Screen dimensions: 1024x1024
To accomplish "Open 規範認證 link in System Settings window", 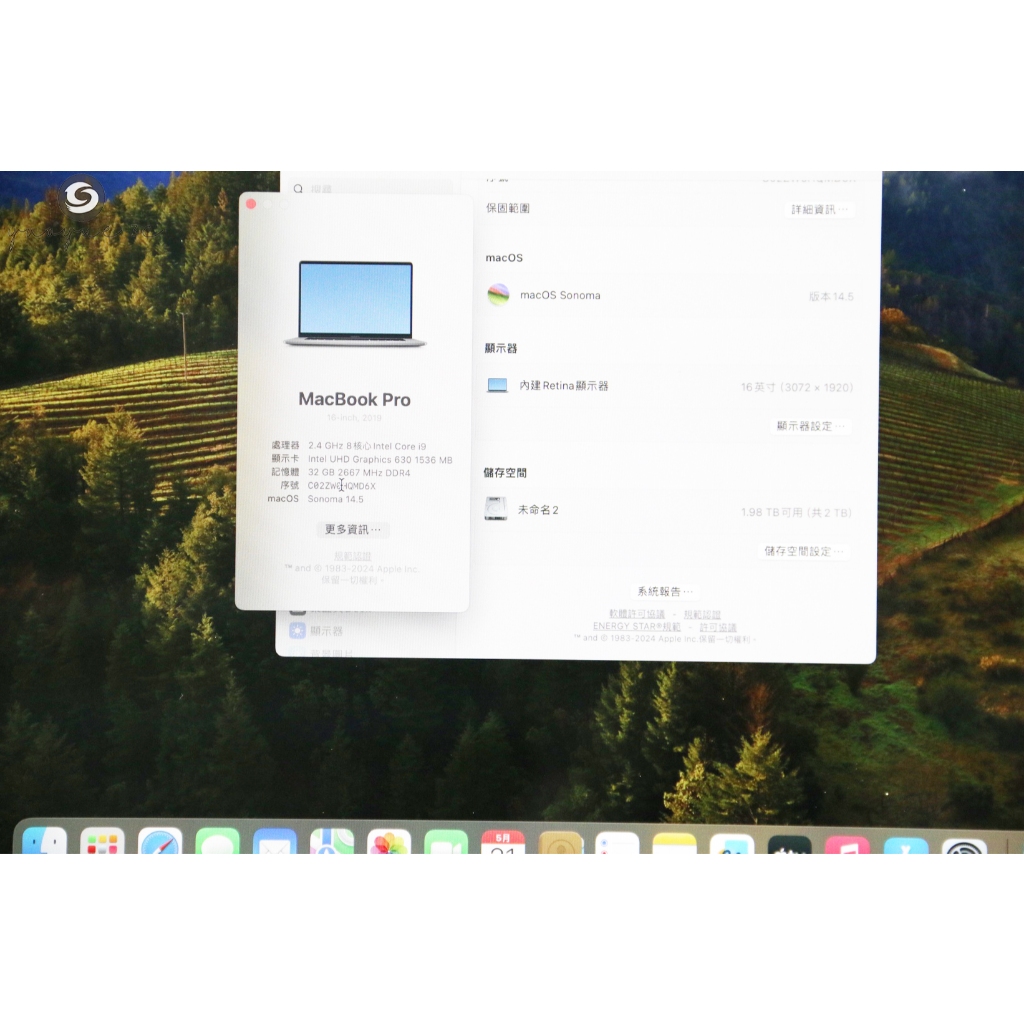I will pos(702,615).
